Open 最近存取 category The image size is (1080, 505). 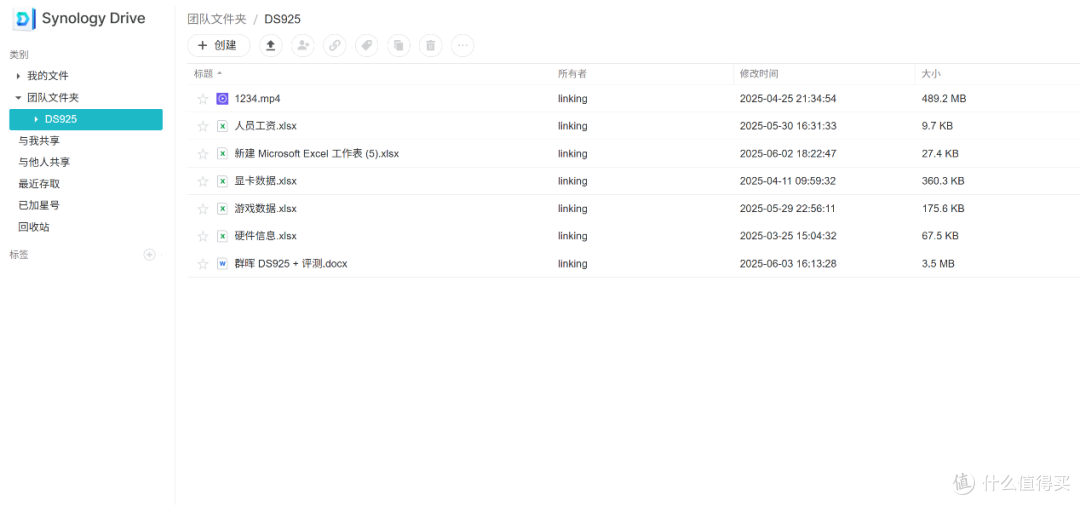point(39,184)
